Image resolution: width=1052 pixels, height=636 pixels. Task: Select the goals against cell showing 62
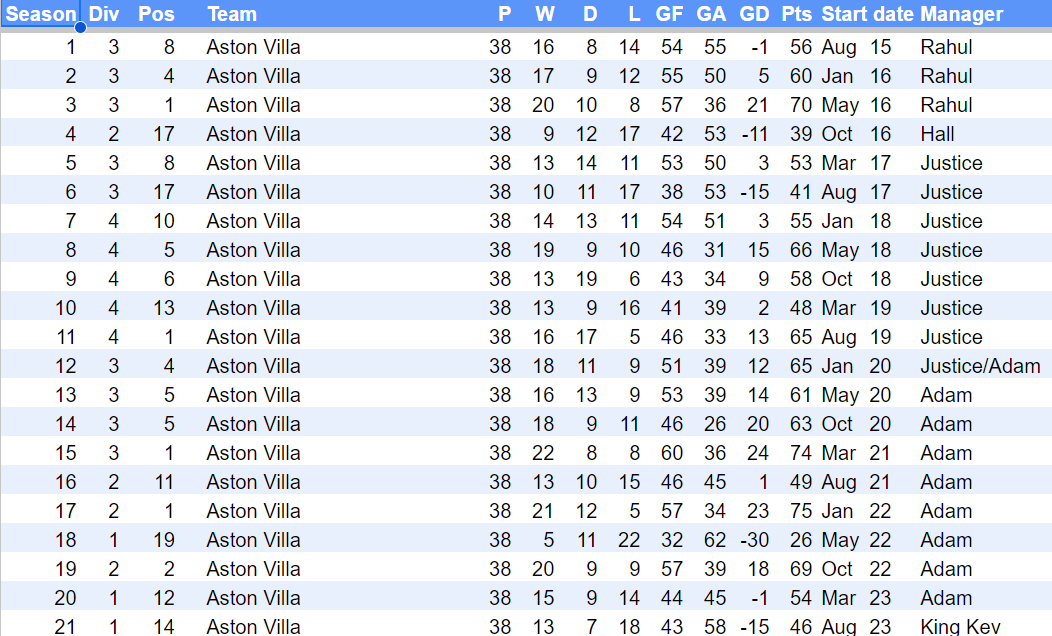coord(711,540)
